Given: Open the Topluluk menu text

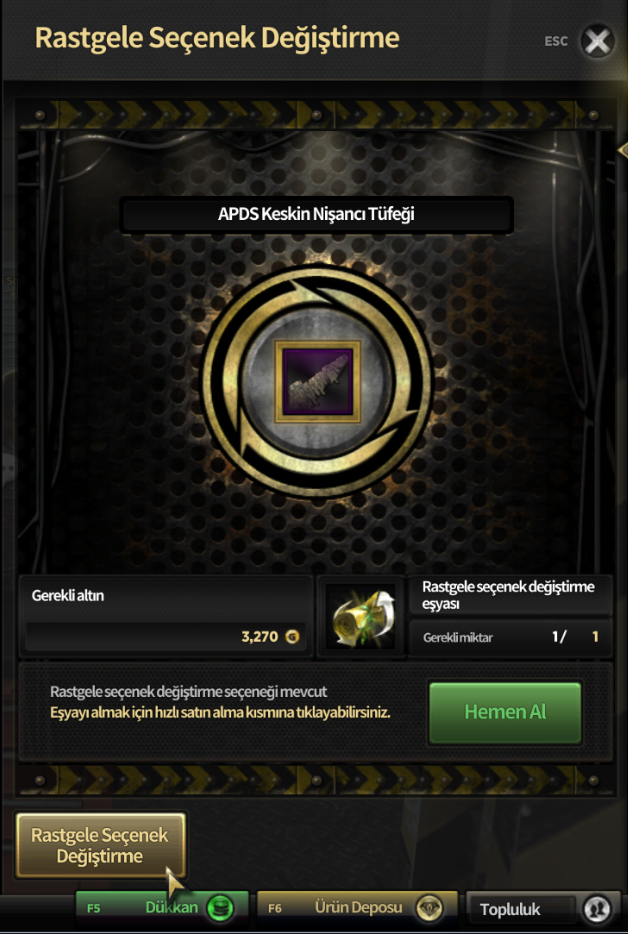Looking at the screenshot, I should (x=510, y=910).
